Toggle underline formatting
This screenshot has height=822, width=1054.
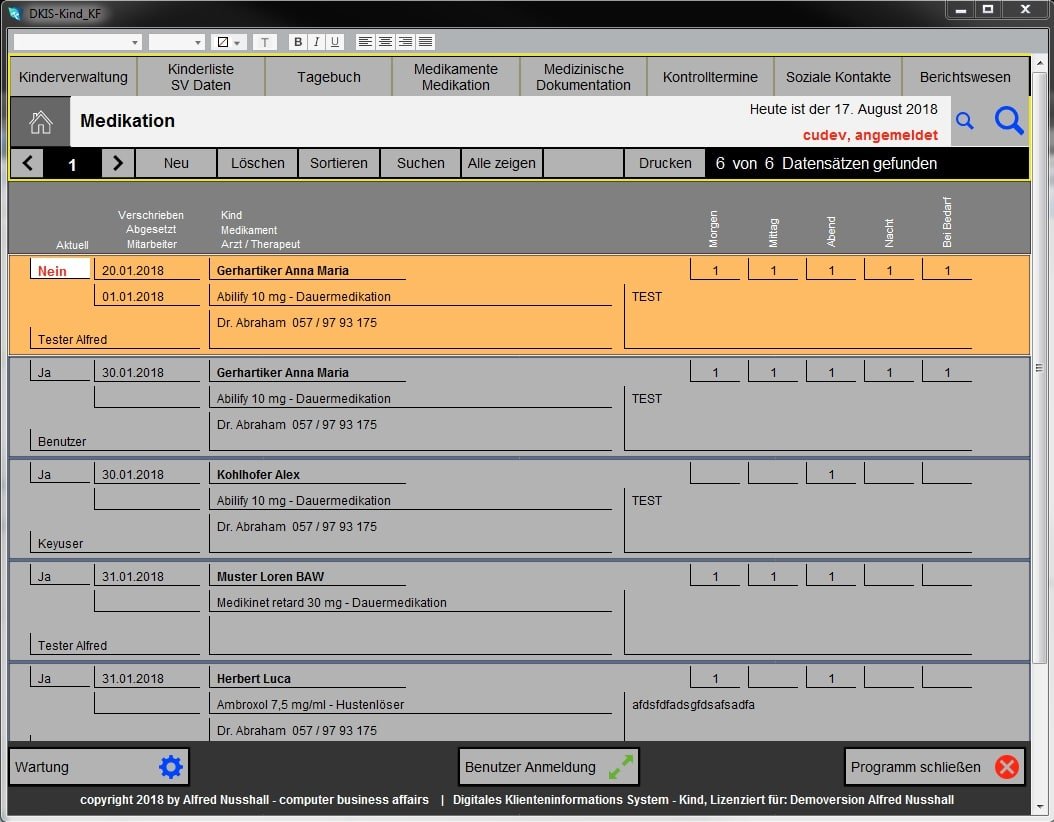(335, 42)
